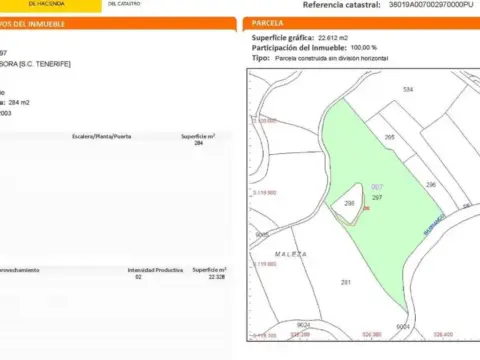Click the 284 value under 'Superficie m²'

coord(199,143)
